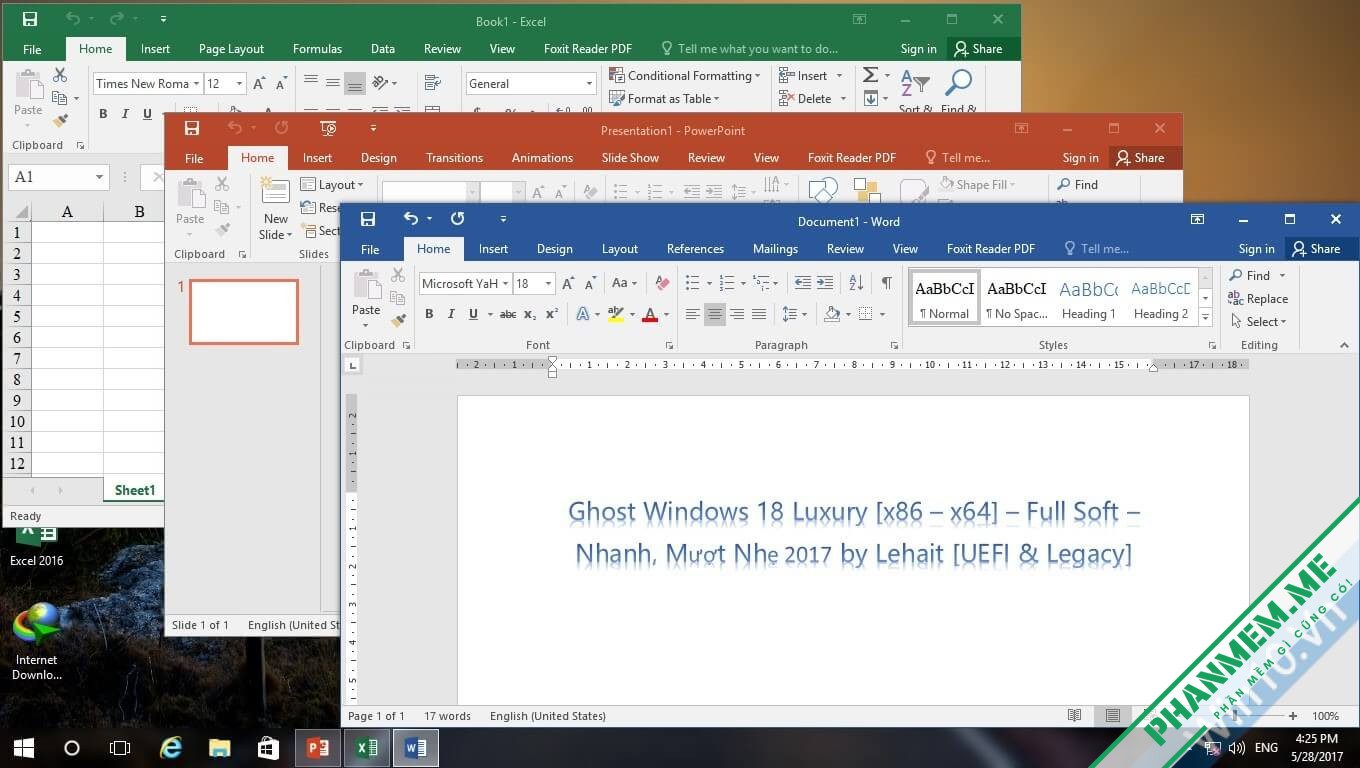
Task: Click Format as Table in Excel
Action: click(x=664, y=99)
